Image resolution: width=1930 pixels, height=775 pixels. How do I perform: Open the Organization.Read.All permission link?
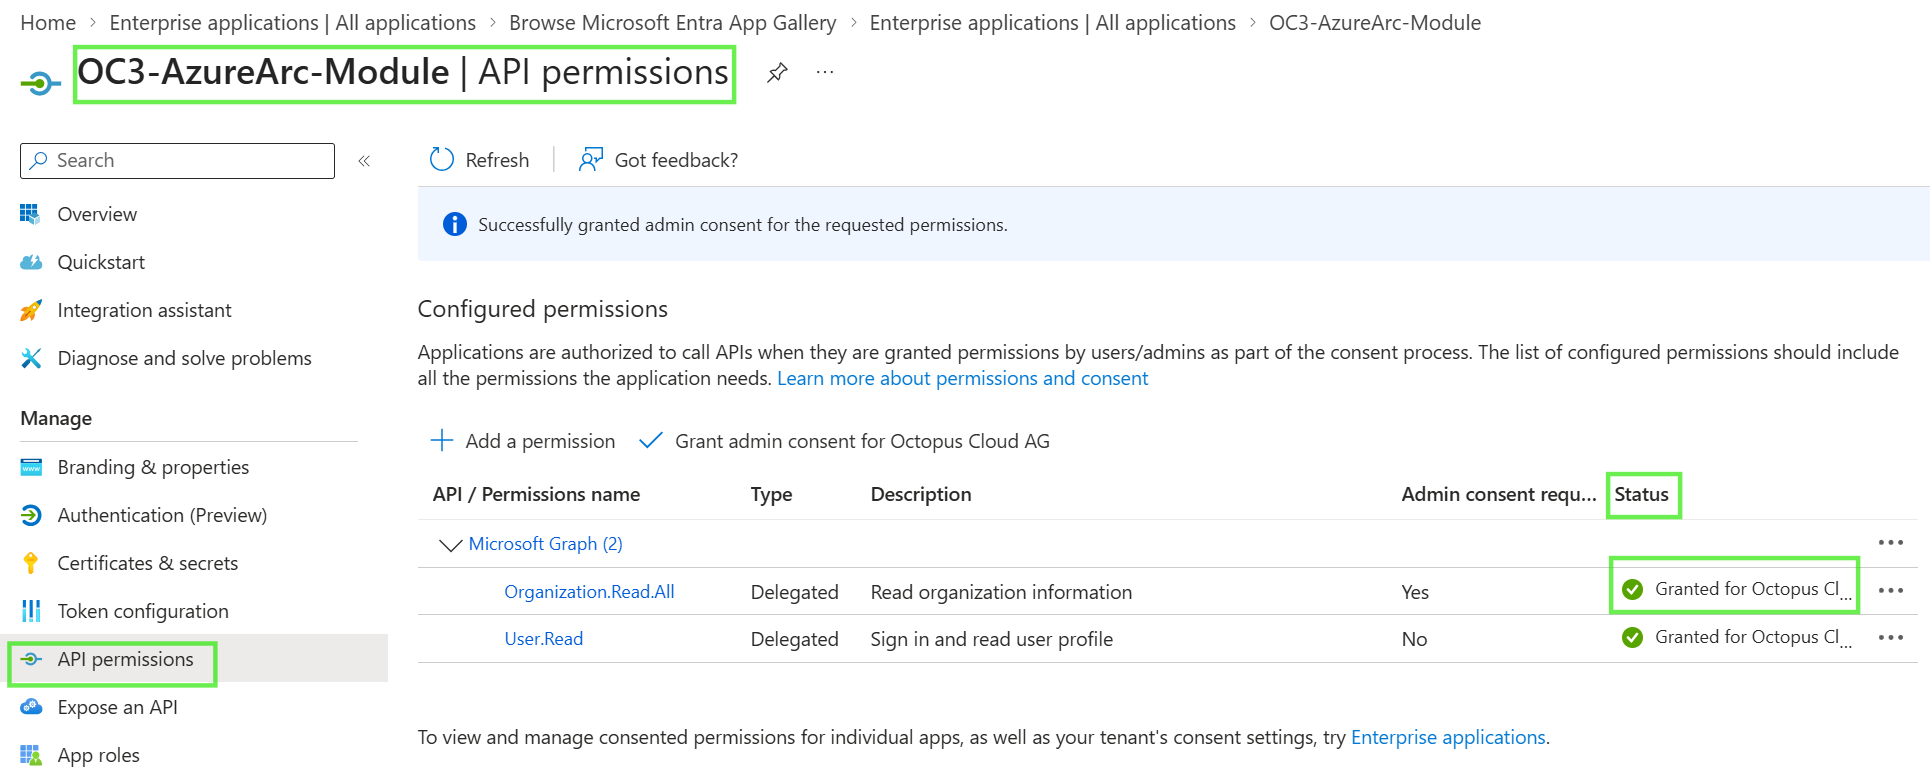[x=589, y=592]
